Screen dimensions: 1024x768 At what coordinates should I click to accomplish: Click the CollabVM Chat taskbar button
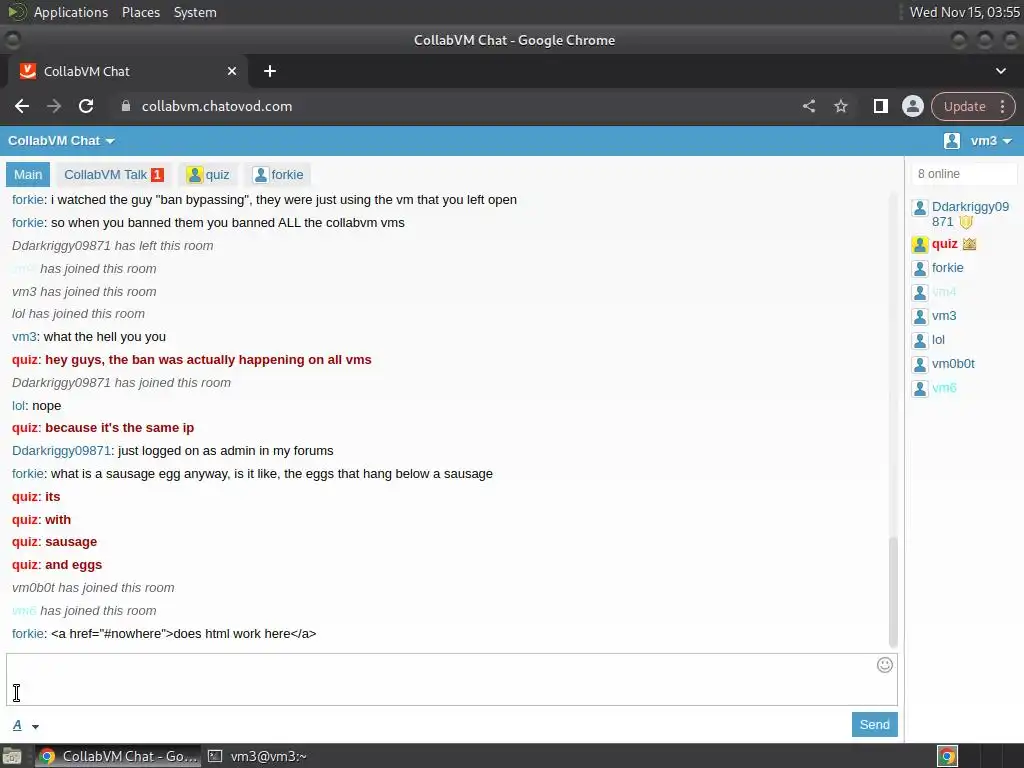coord(118,756)
